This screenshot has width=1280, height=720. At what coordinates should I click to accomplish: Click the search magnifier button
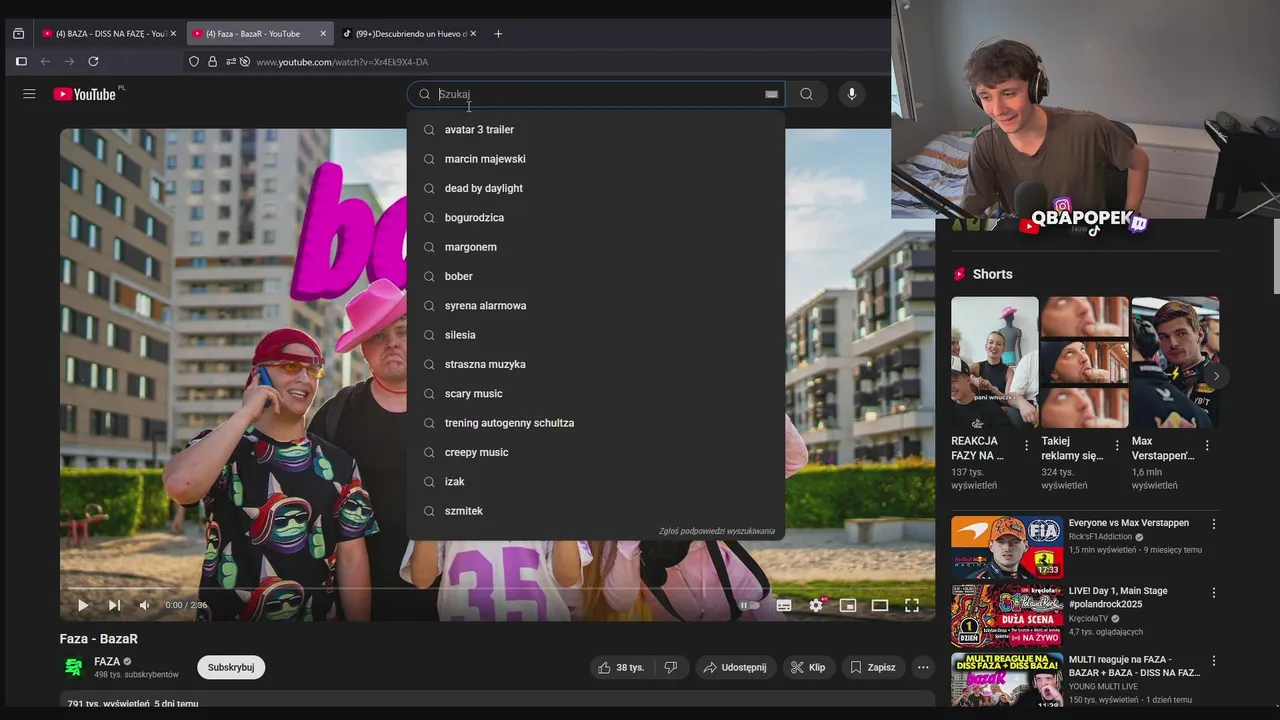tap(806, 94)
